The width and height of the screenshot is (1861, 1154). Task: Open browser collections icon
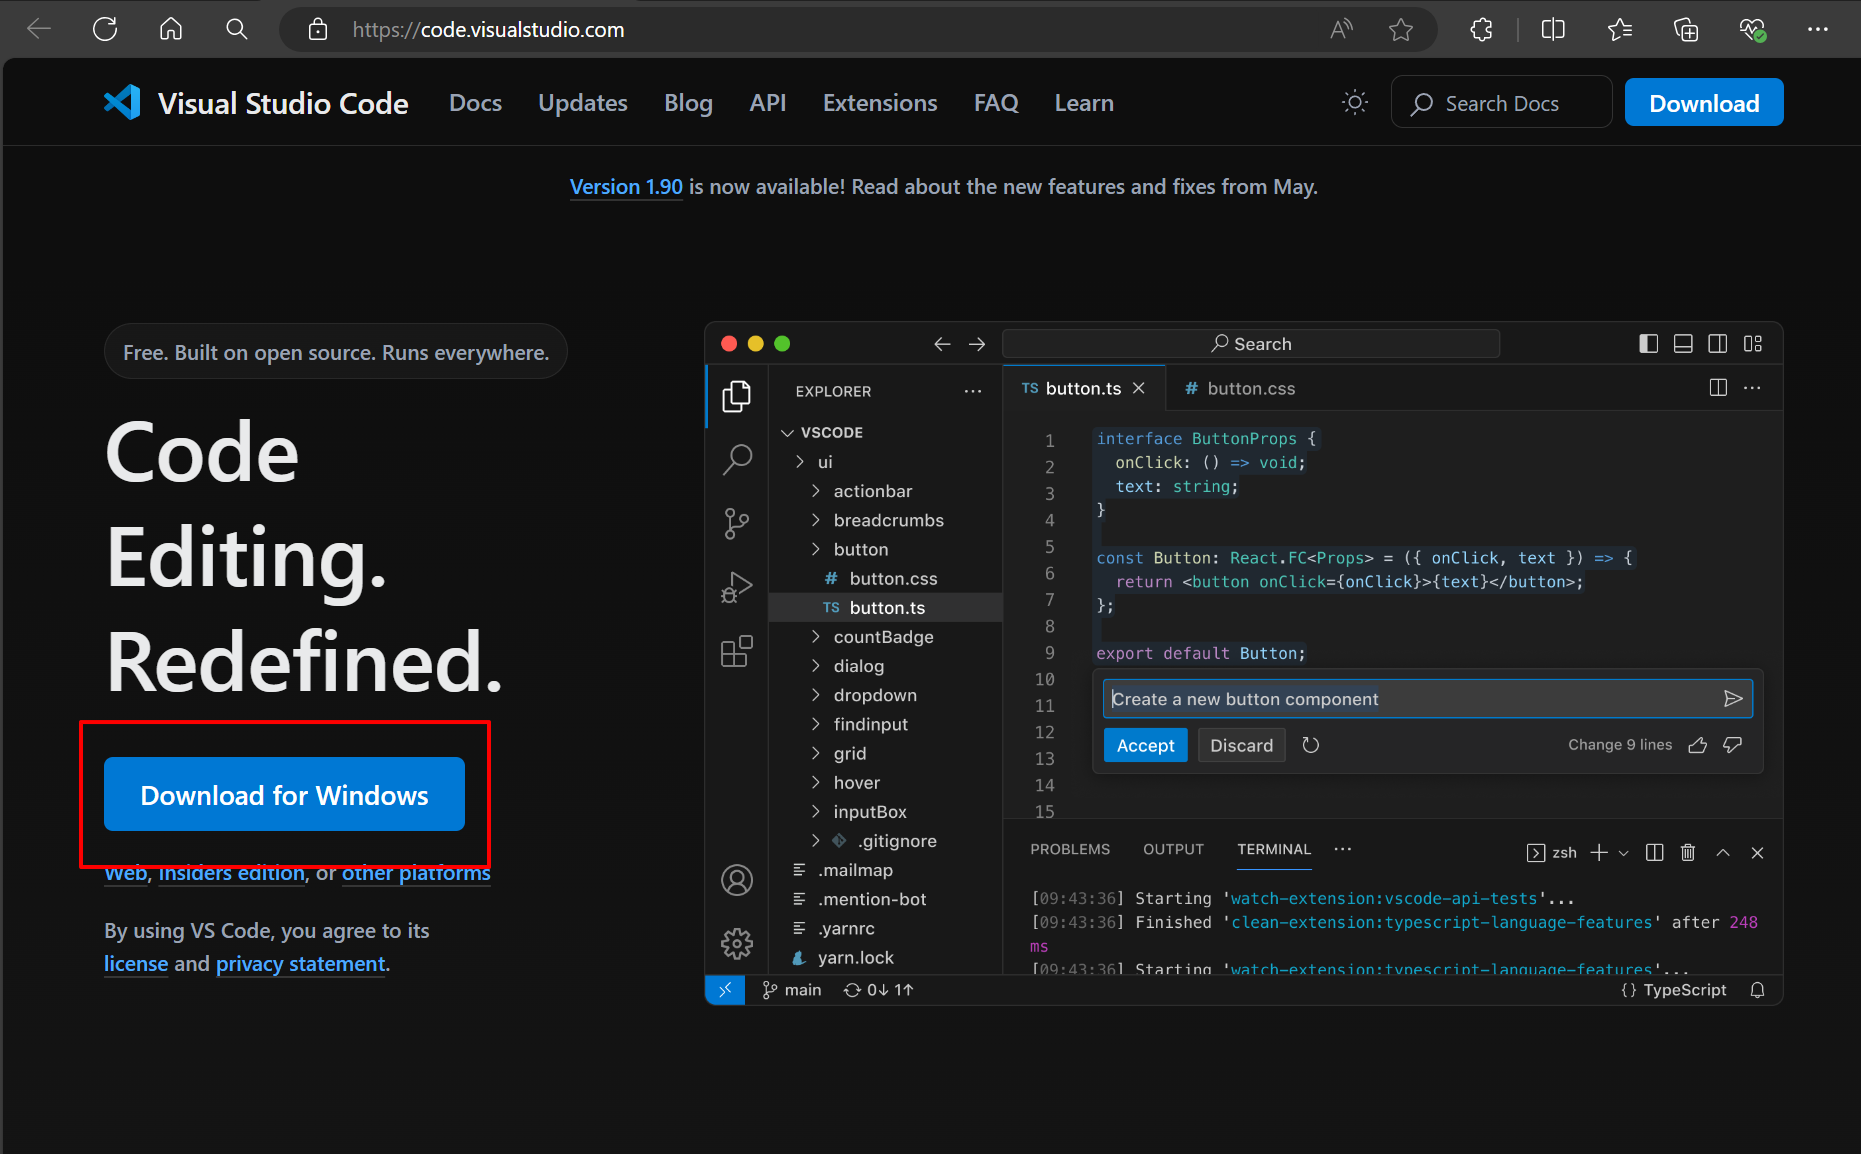1686,30
